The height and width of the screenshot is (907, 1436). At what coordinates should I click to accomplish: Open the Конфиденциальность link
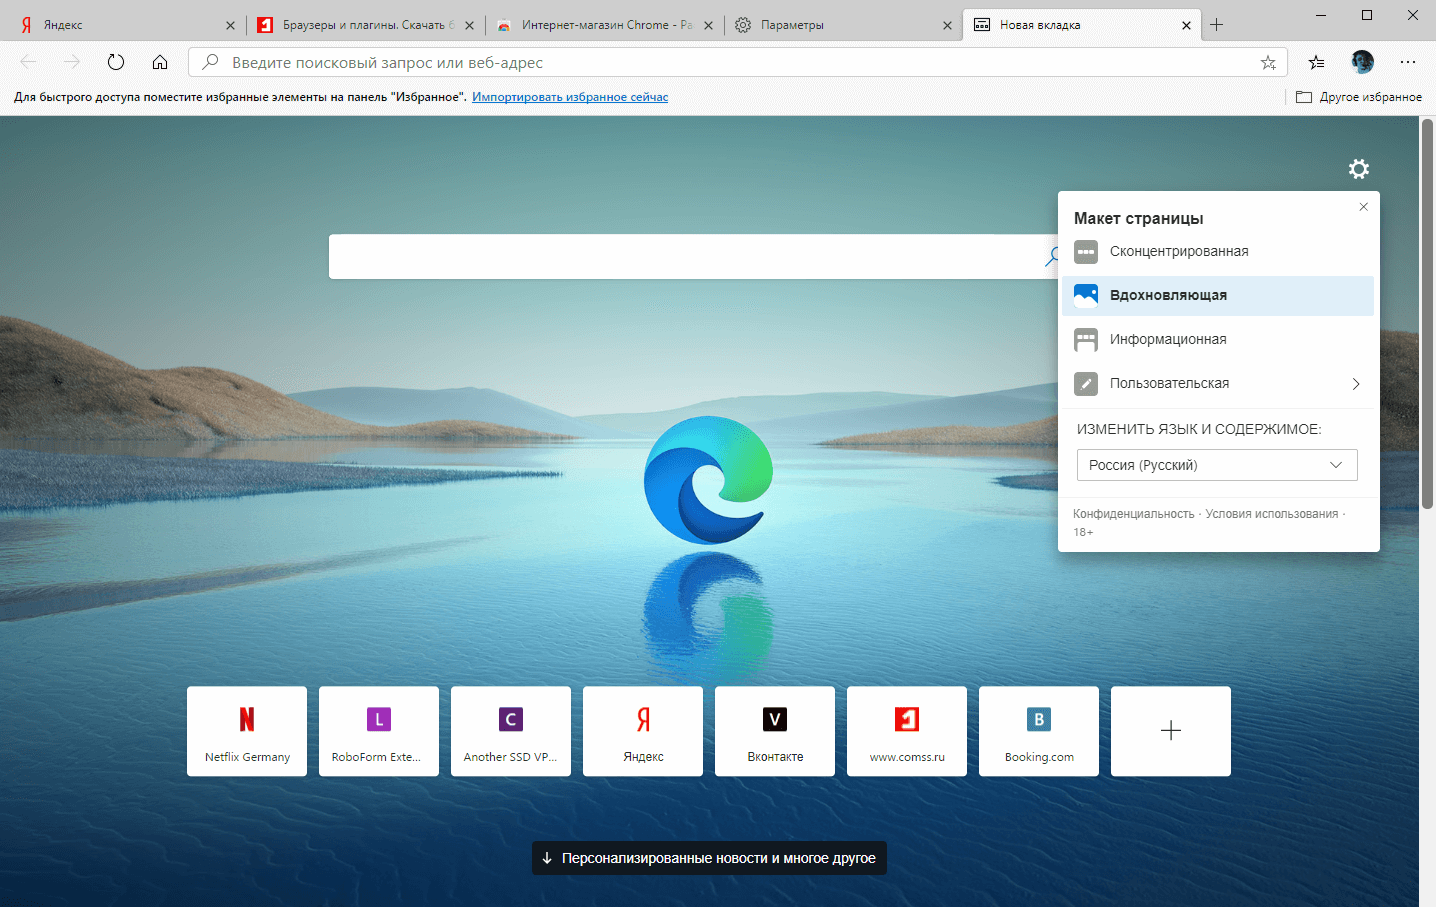1133,514
